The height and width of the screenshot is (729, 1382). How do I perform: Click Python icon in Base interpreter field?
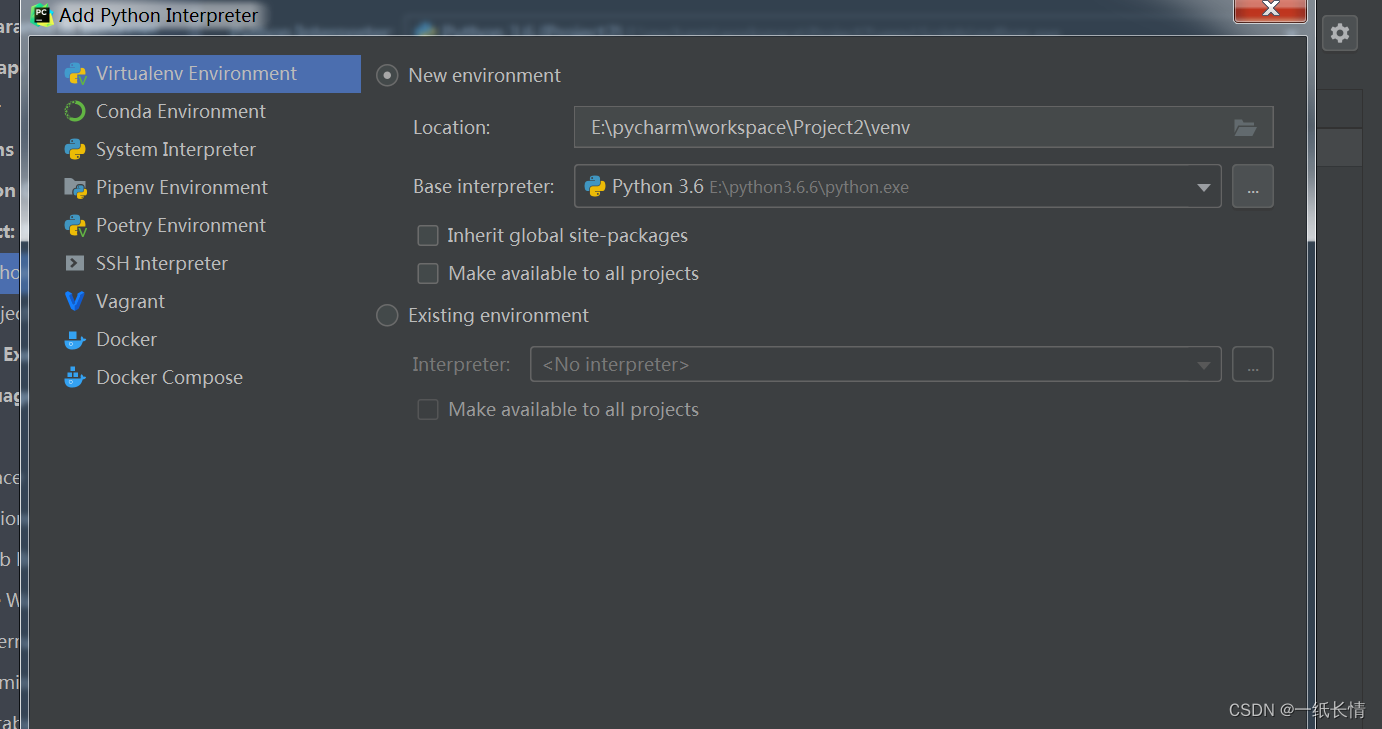(x=595, y=187)
